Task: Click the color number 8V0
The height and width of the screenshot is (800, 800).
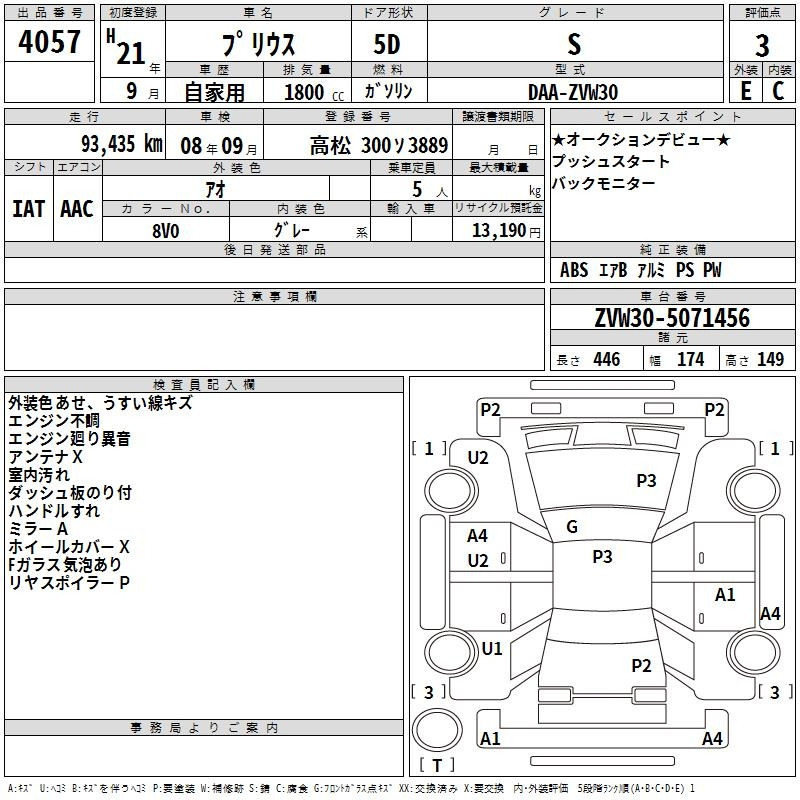Action: point(166,231)
